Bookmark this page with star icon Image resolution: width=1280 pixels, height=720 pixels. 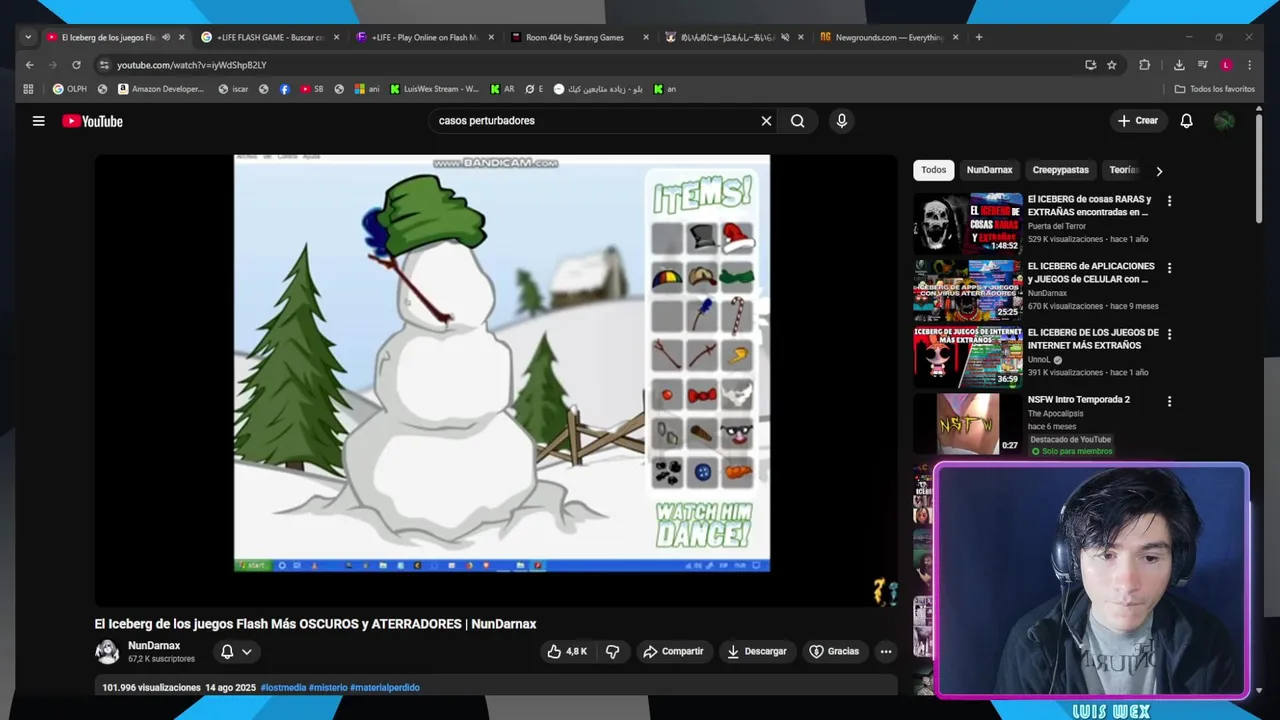pyautogui.click(x=1111, y=65)
